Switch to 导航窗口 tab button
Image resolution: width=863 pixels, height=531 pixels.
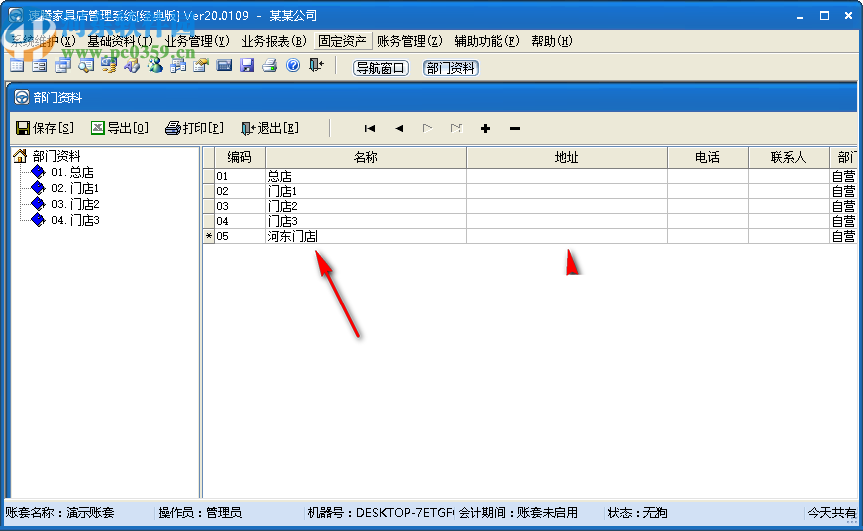[380, 68]
